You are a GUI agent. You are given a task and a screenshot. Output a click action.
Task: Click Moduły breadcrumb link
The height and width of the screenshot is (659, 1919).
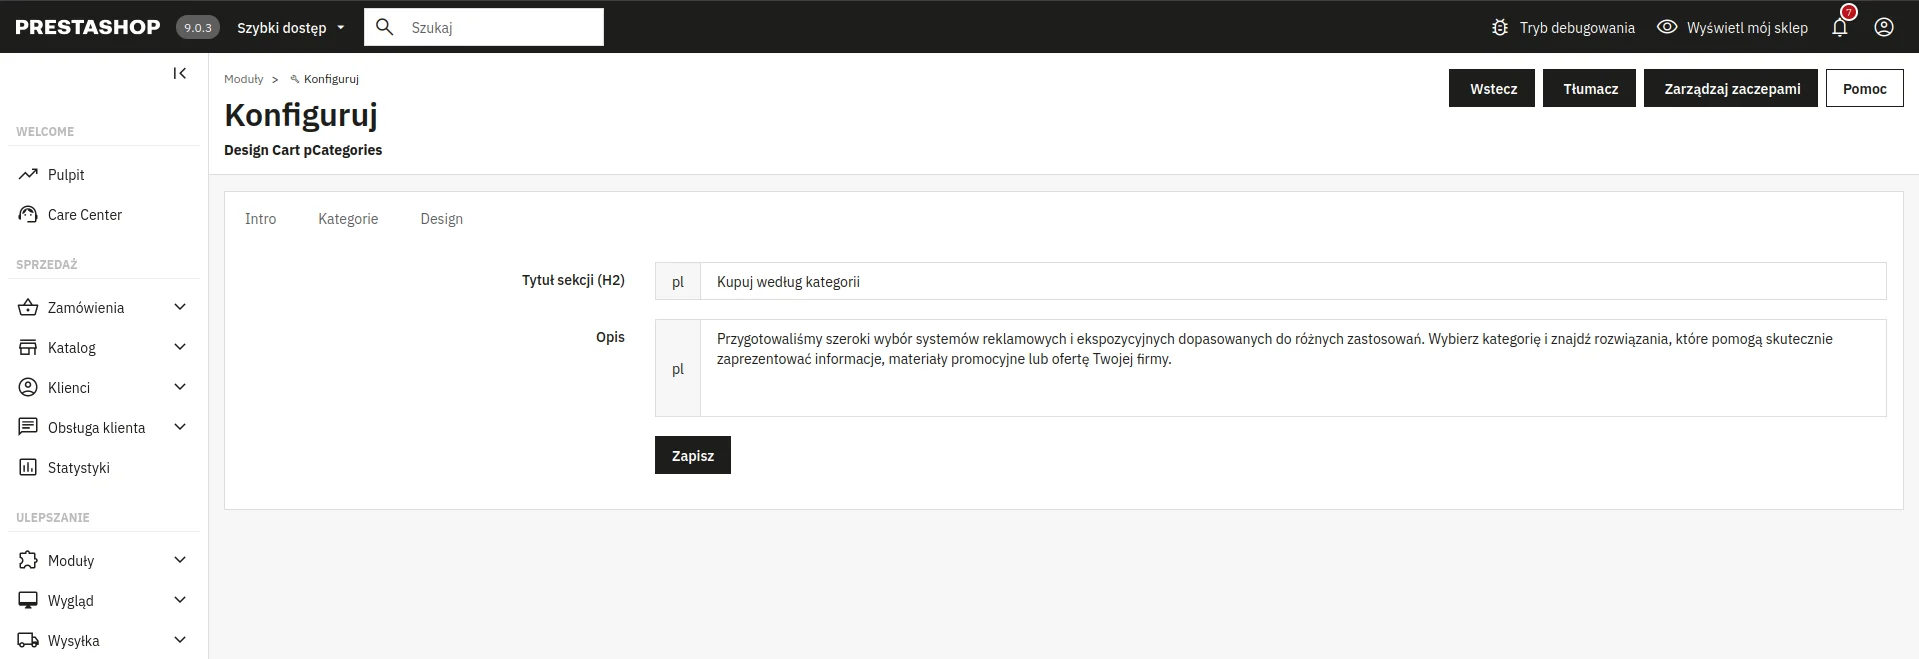244,79
